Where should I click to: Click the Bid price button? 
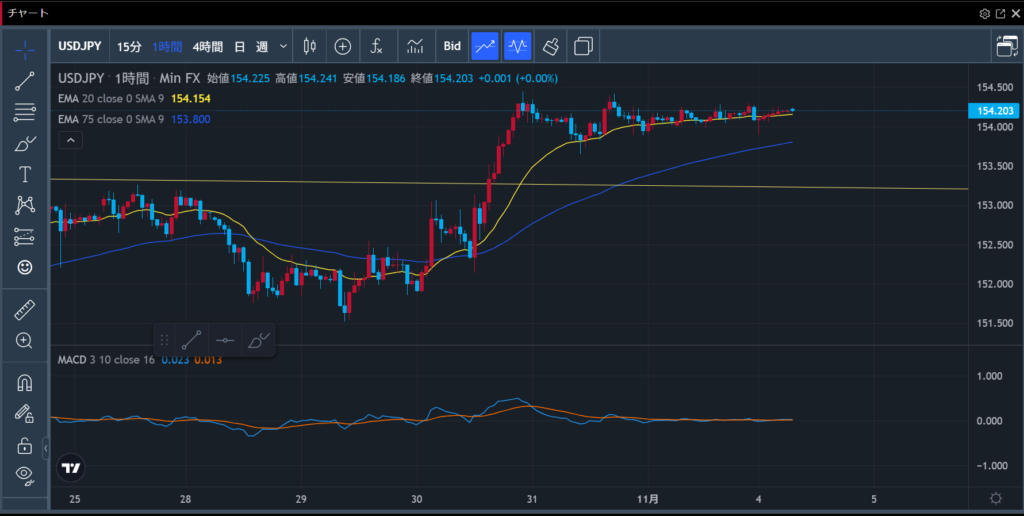click(x=452, y=46)
